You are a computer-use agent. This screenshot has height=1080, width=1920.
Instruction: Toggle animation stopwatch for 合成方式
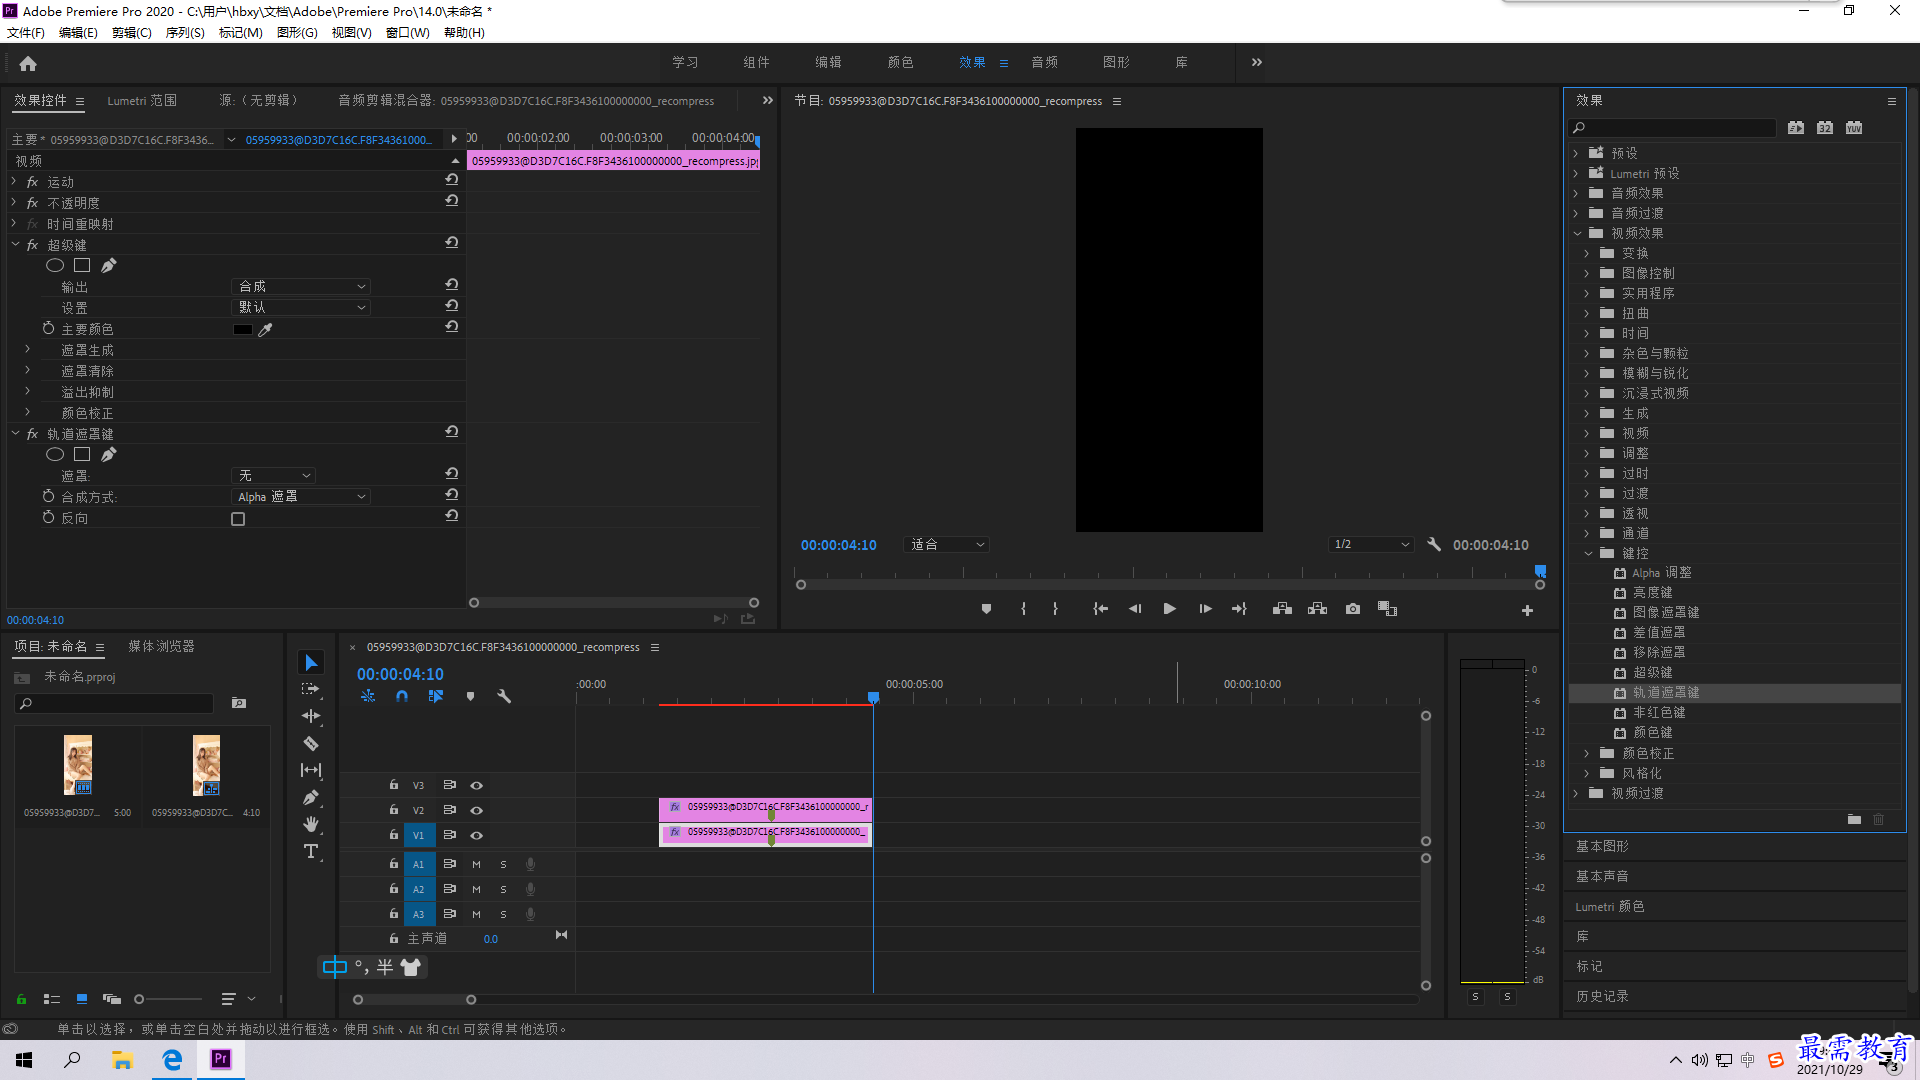[x=48, y=496]
